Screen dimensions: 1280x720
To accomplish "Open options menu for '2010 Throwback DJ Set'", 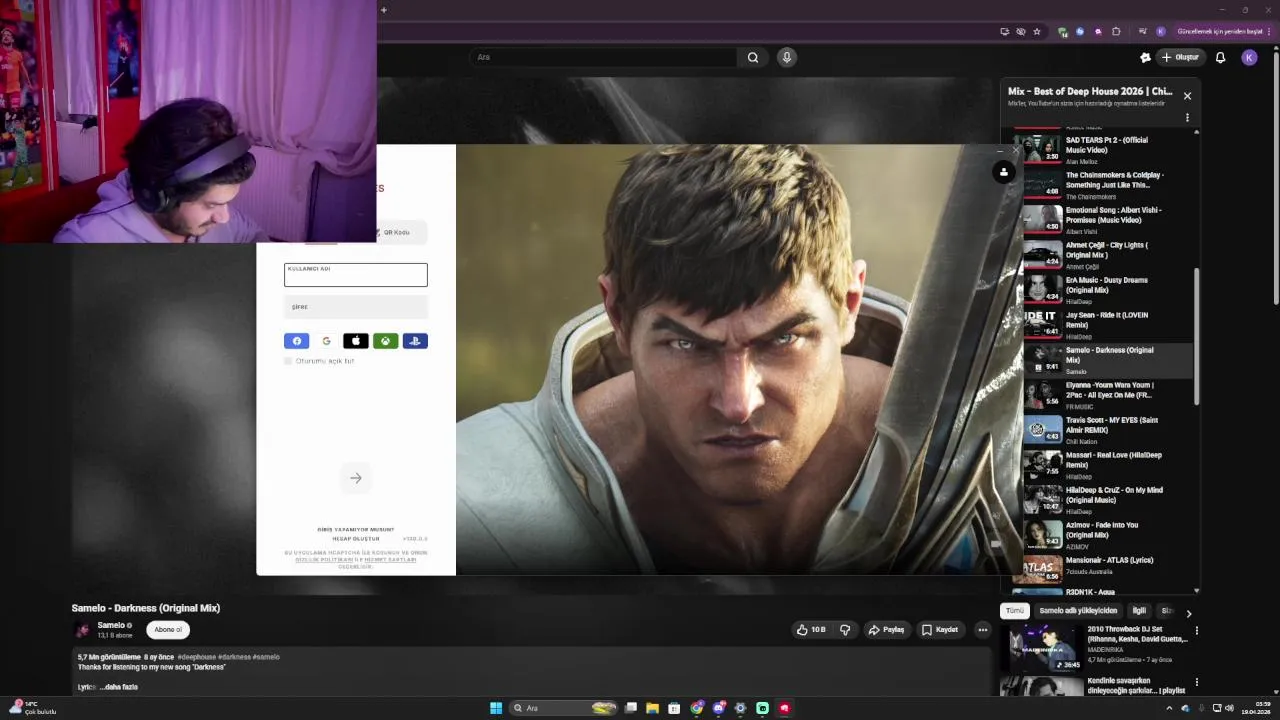I will [x=1196, y=631].
